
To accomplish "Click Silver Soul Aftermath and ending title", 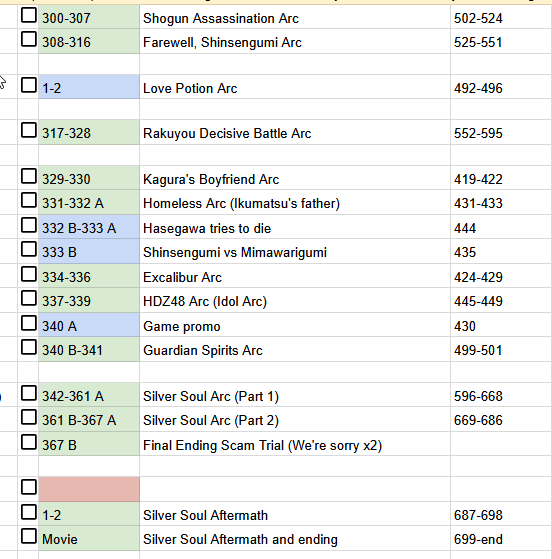I will coord(240,539).
